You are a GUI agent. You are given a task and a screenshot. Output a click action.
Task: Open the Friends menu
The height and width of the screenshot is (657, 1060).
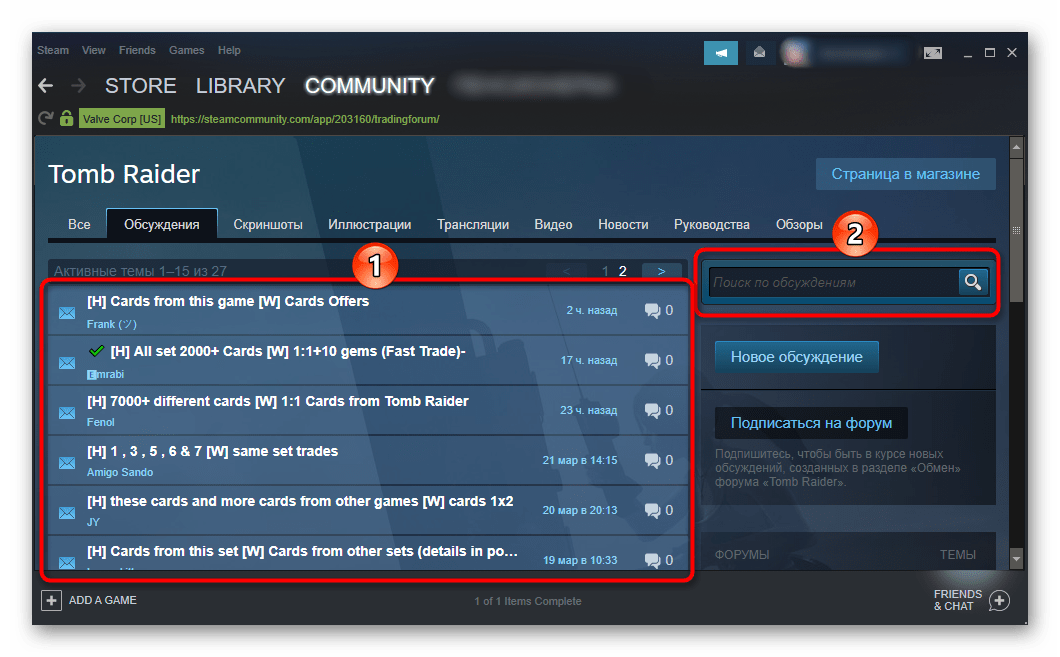click(x=137, y=50)
